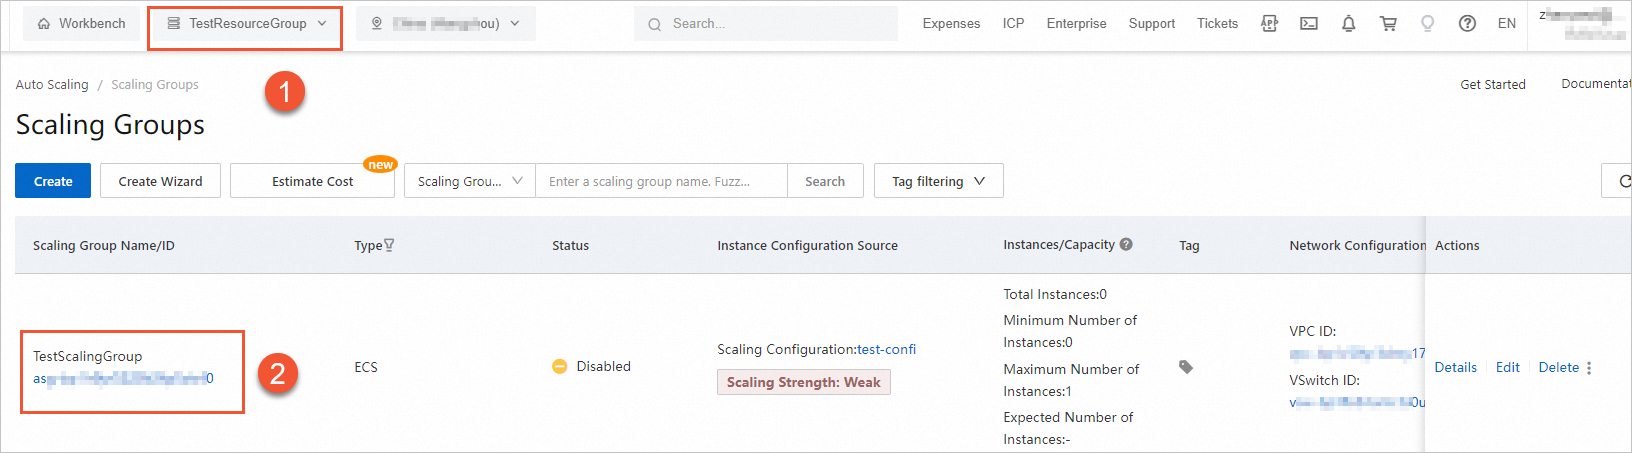Expand the Tag filtering dropdown
Viewport: 1632px width, 453px height.
click(938, 181)
